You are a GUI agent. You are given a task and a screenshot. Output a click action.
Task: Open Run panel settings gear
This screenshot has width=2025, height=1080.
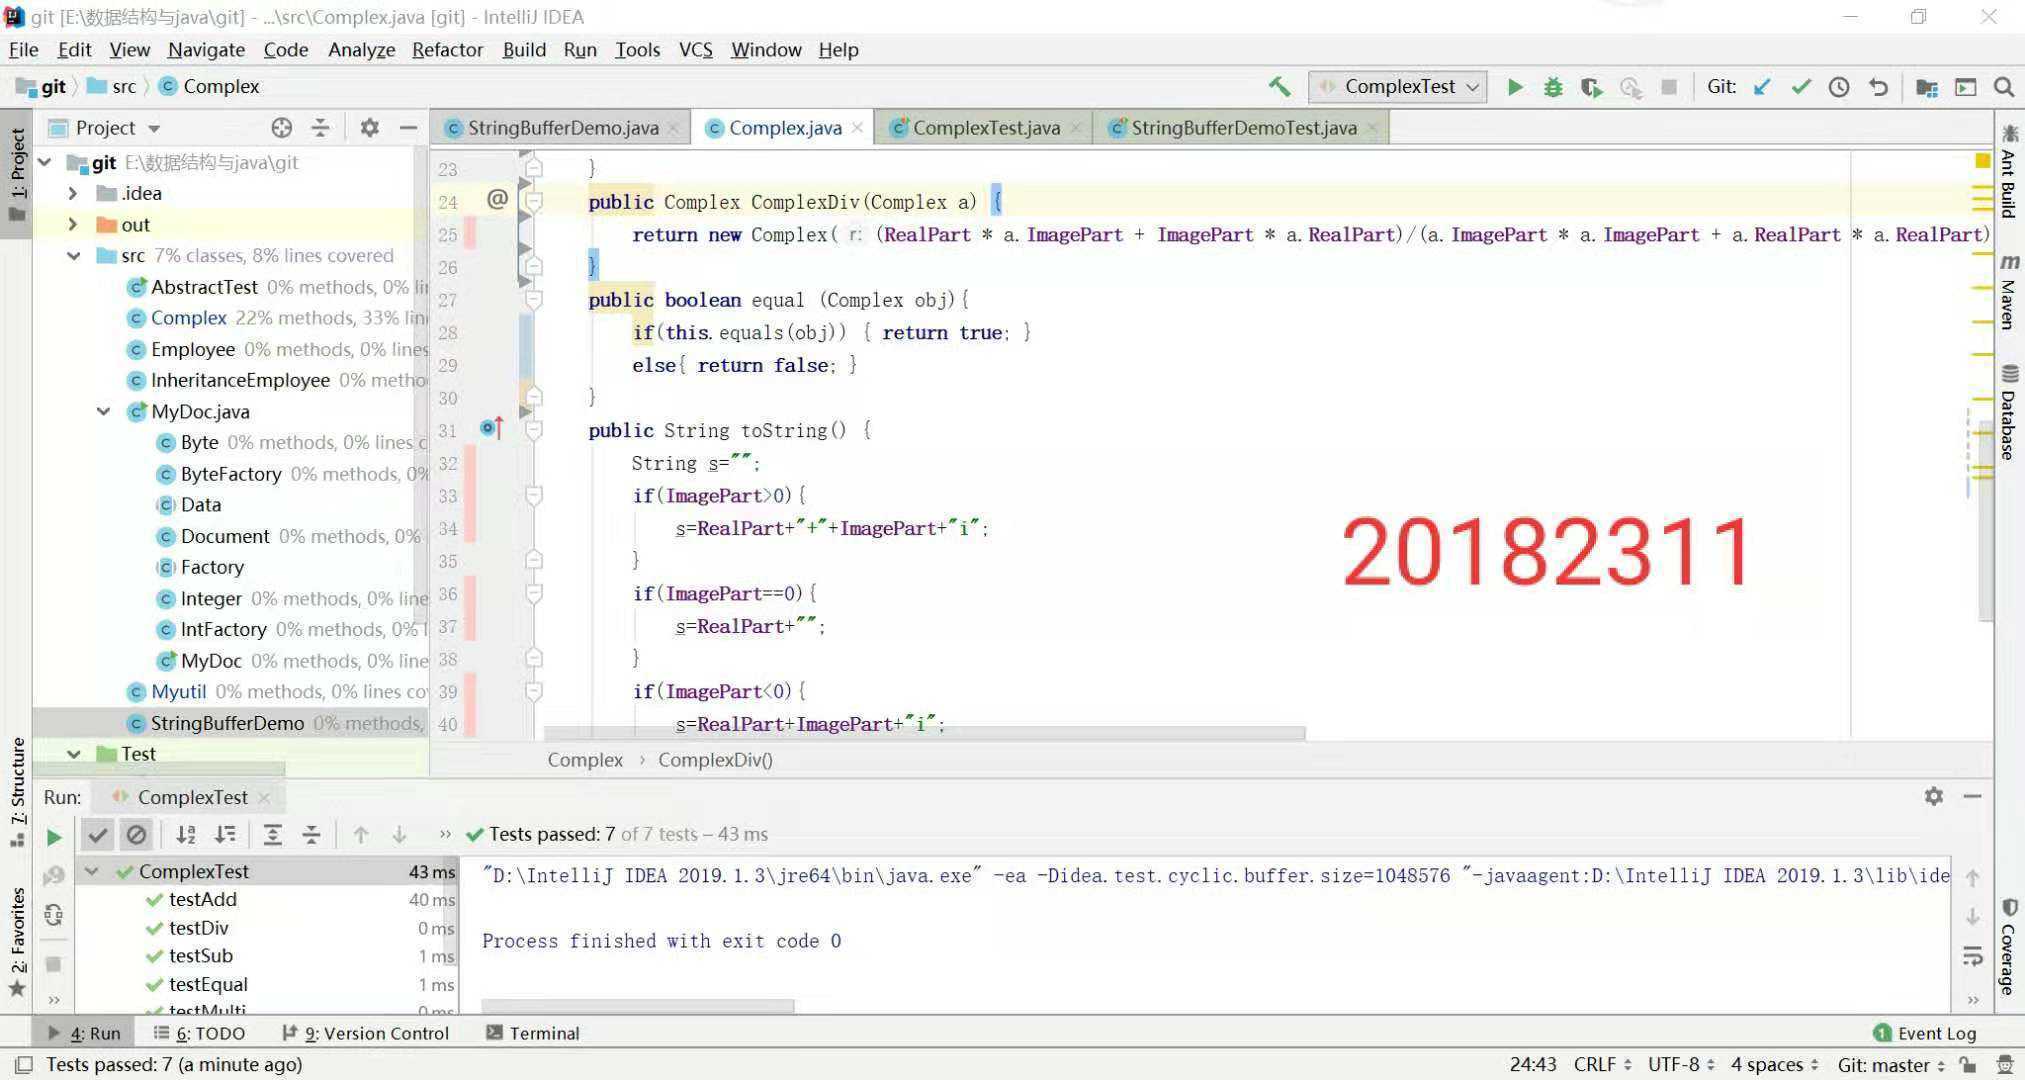[x=1934, y=796]
